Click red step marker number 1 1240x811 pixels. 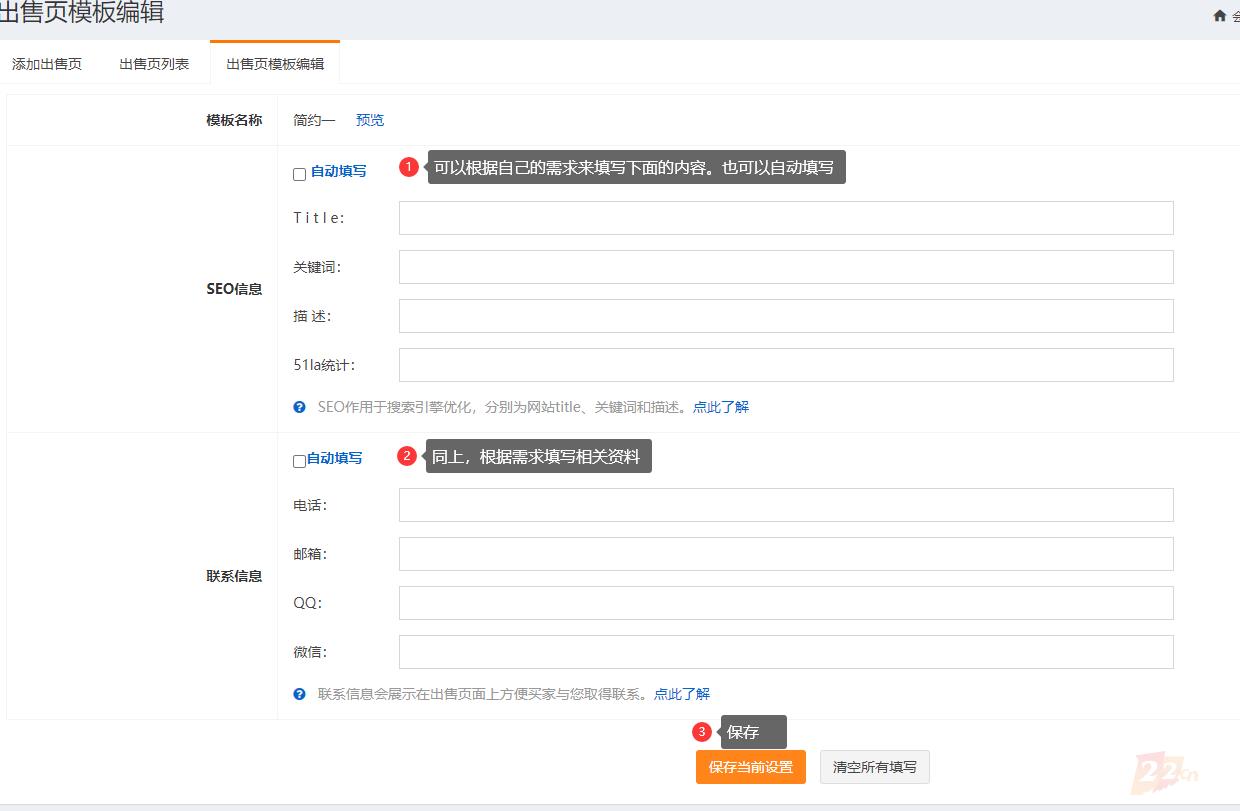click(x=408, y=167)
